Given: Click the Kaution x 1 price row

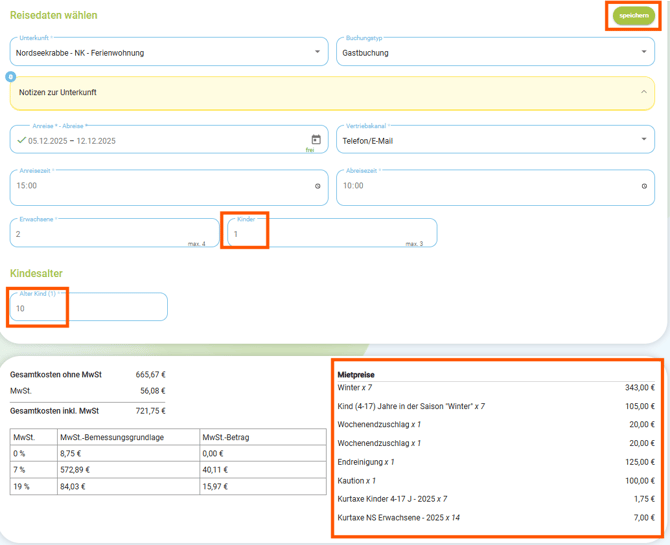Looking at the screenshot, I should [496, 481].
